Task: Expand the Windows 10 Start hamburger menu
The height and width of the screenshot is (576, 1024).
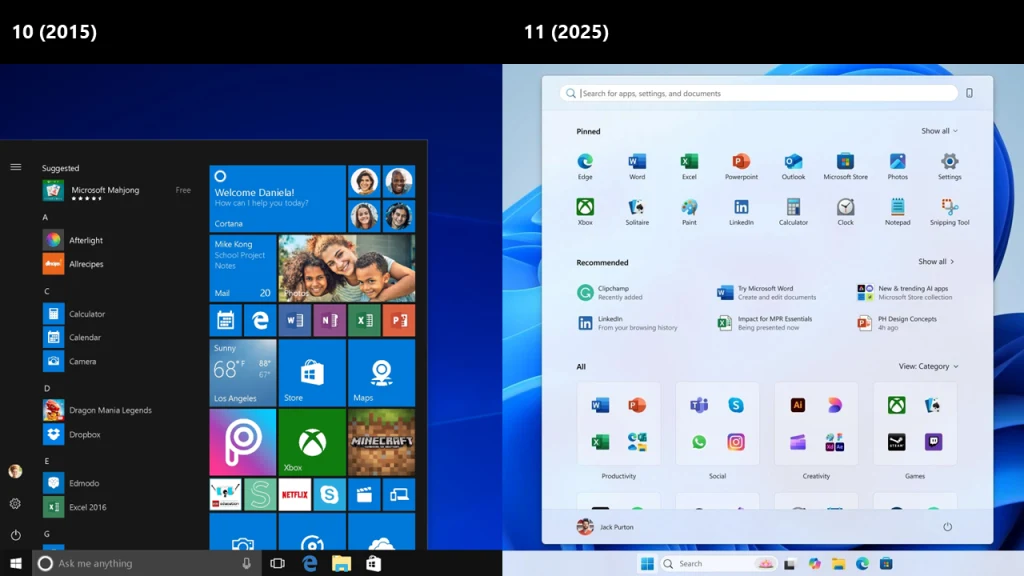Action: (x=16, y=167)
